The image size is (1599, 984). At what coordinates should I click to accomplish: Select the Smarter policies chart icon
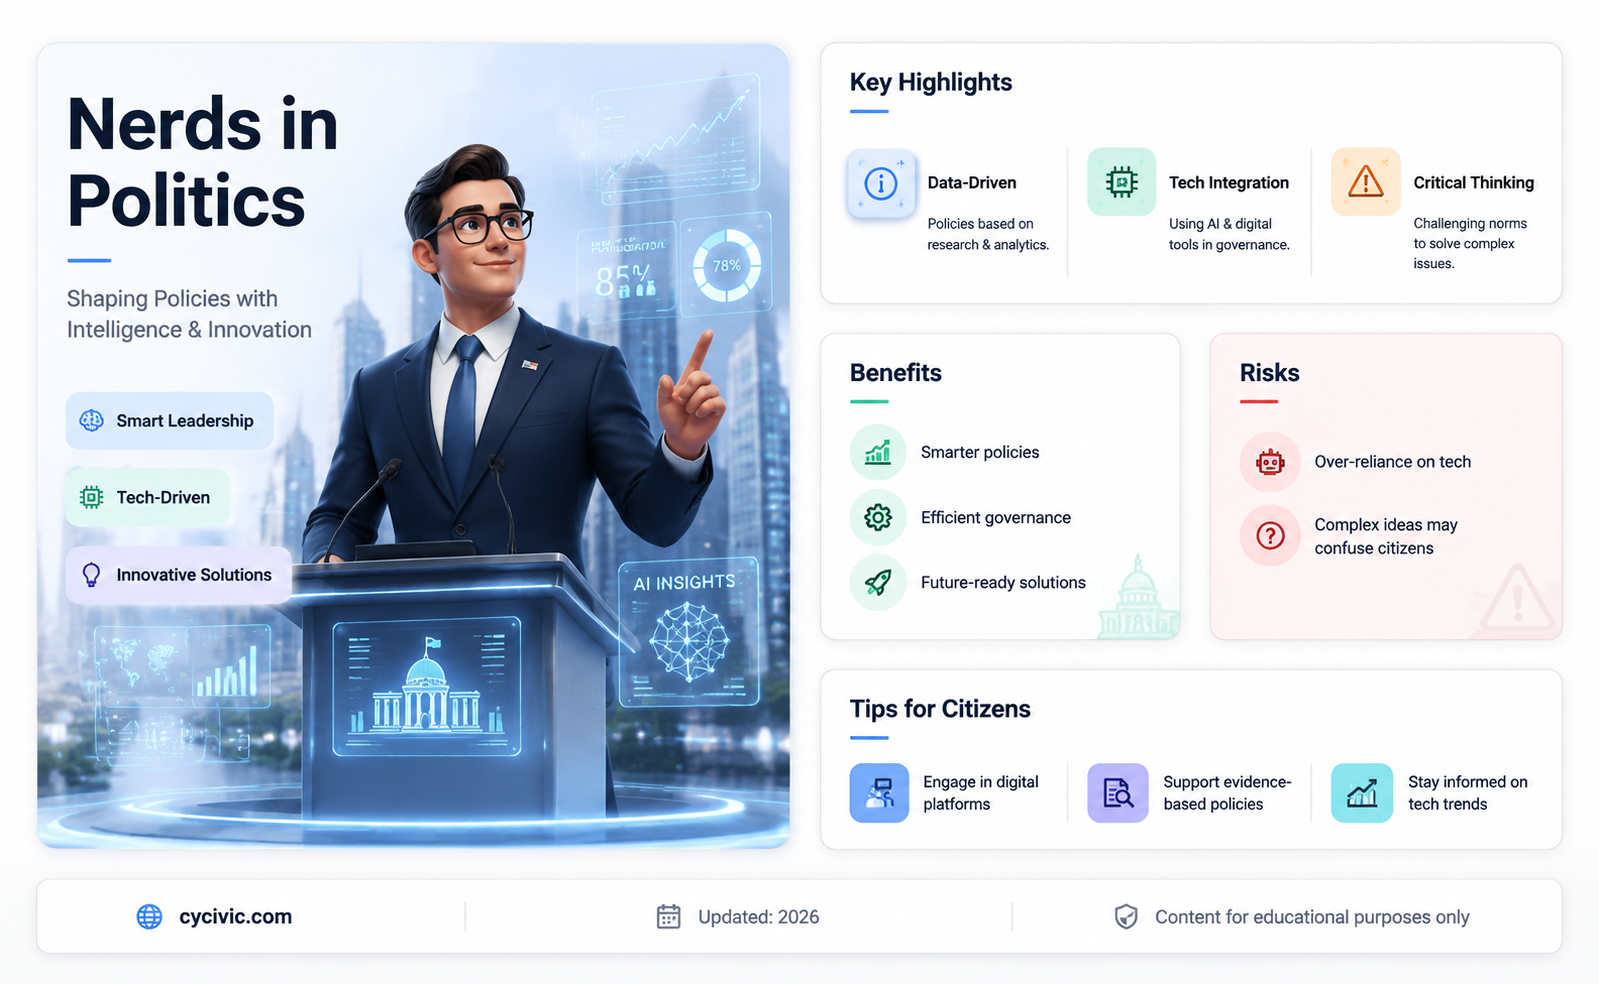coord(878,452)
